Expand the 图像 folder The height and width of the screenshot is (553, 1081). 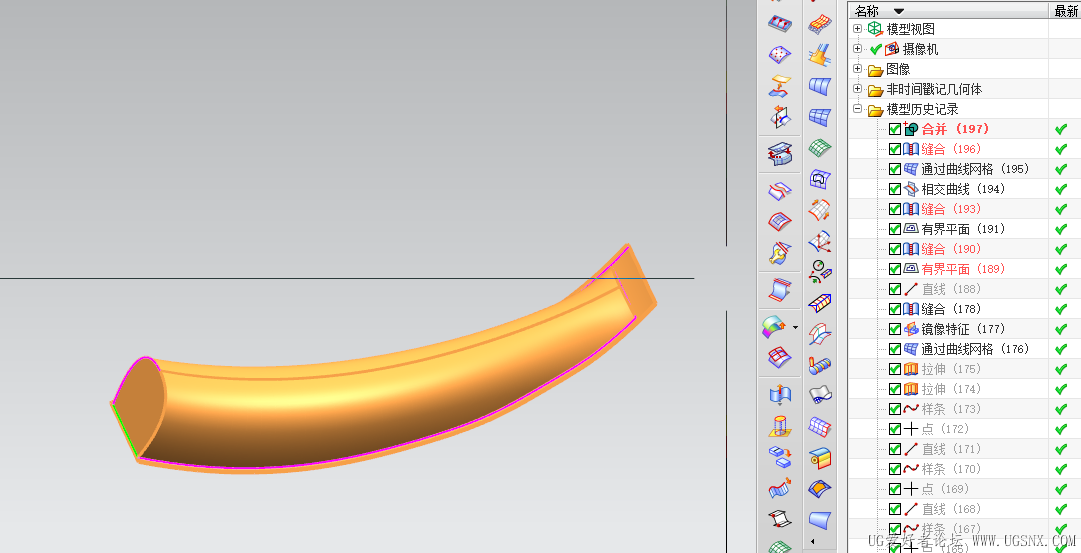[858, 69]
